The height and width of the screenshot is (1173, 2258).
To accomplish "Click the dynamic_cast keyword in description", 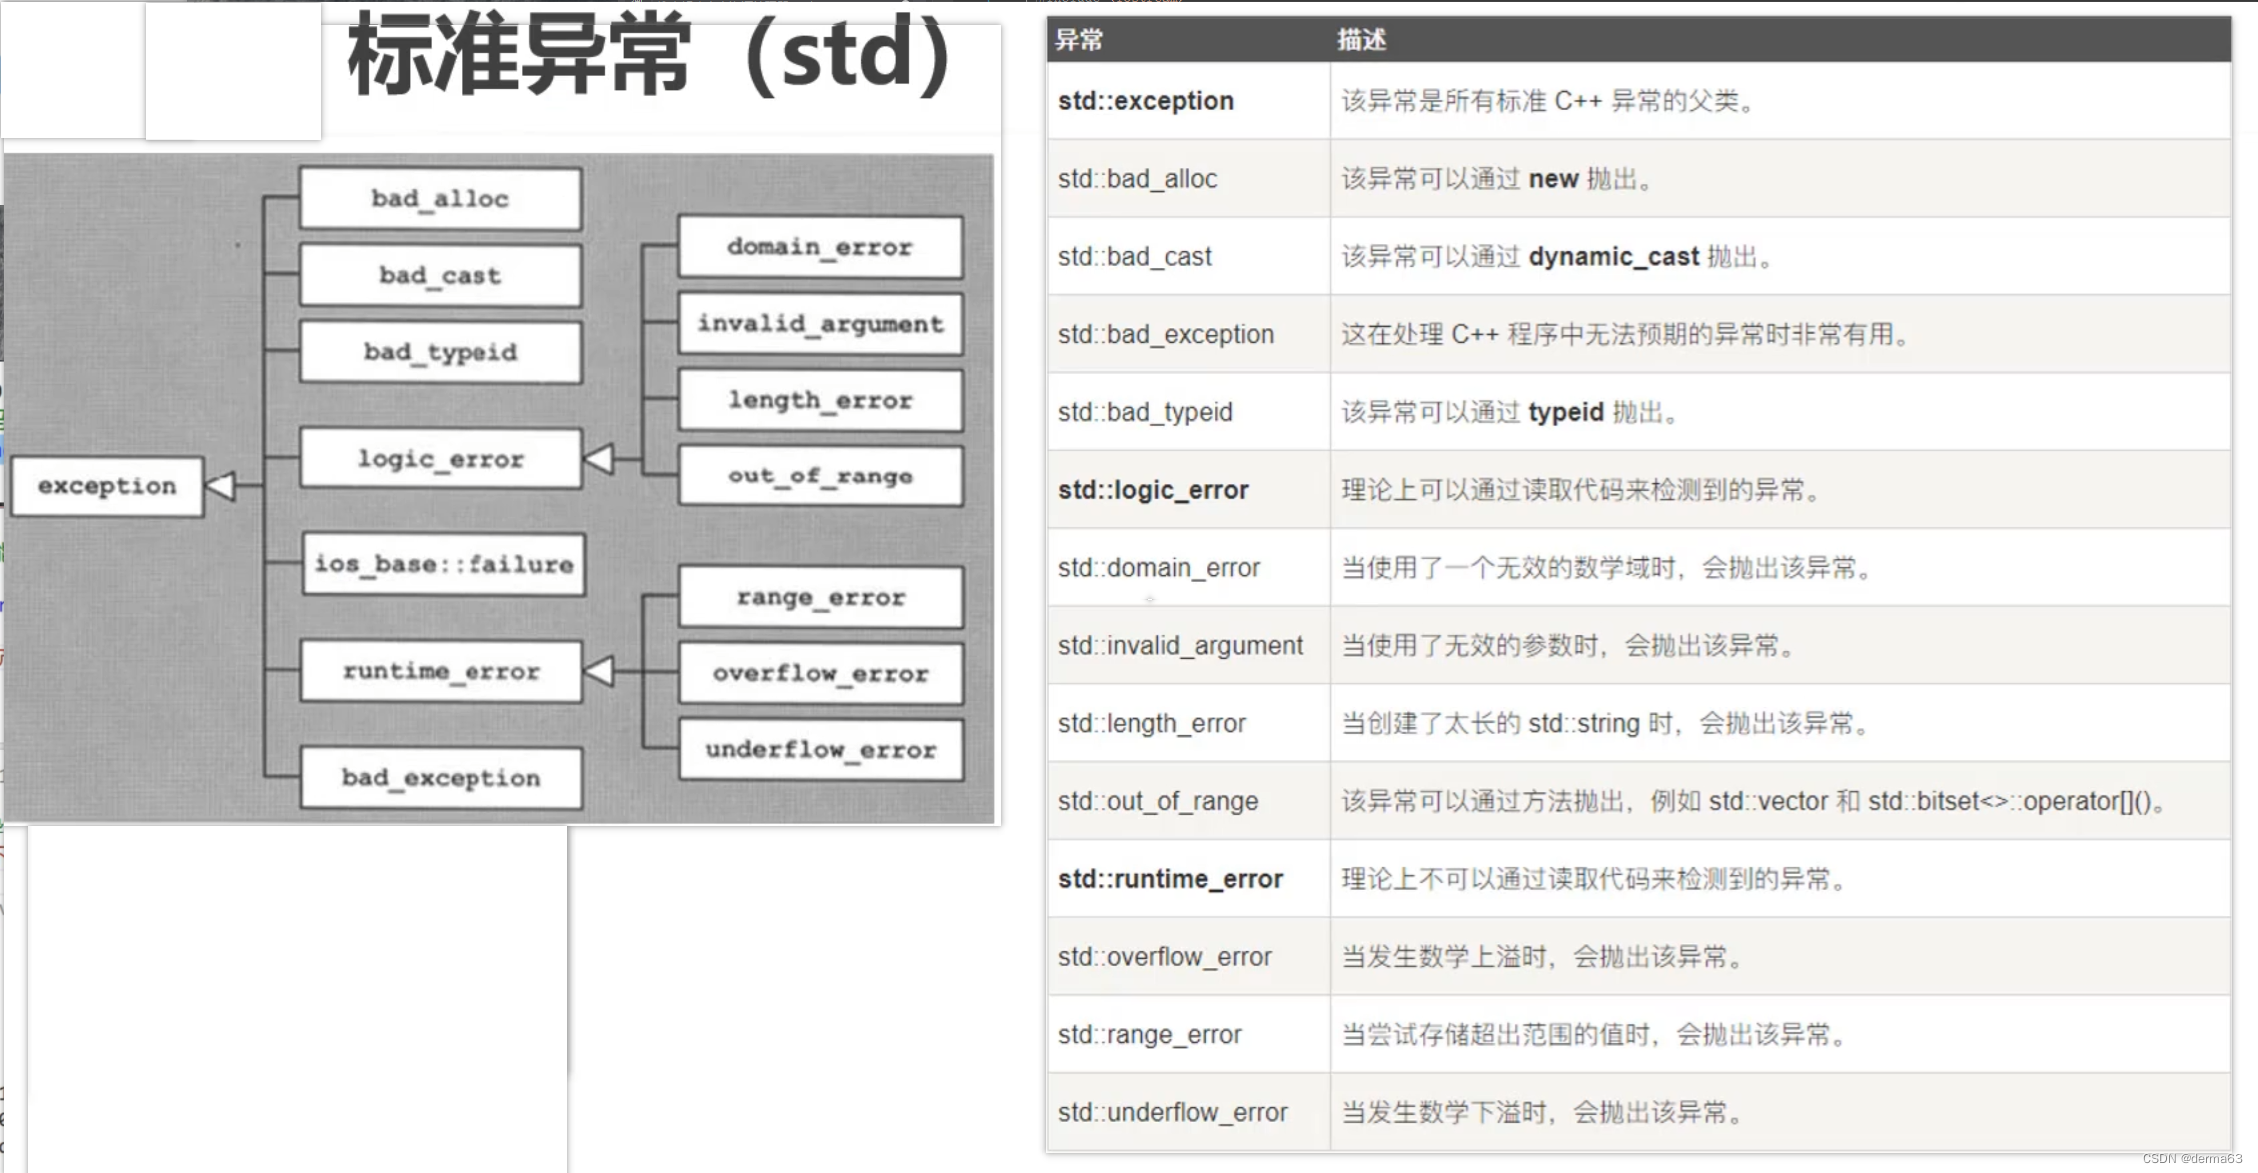I will (x=1613, y=257).
